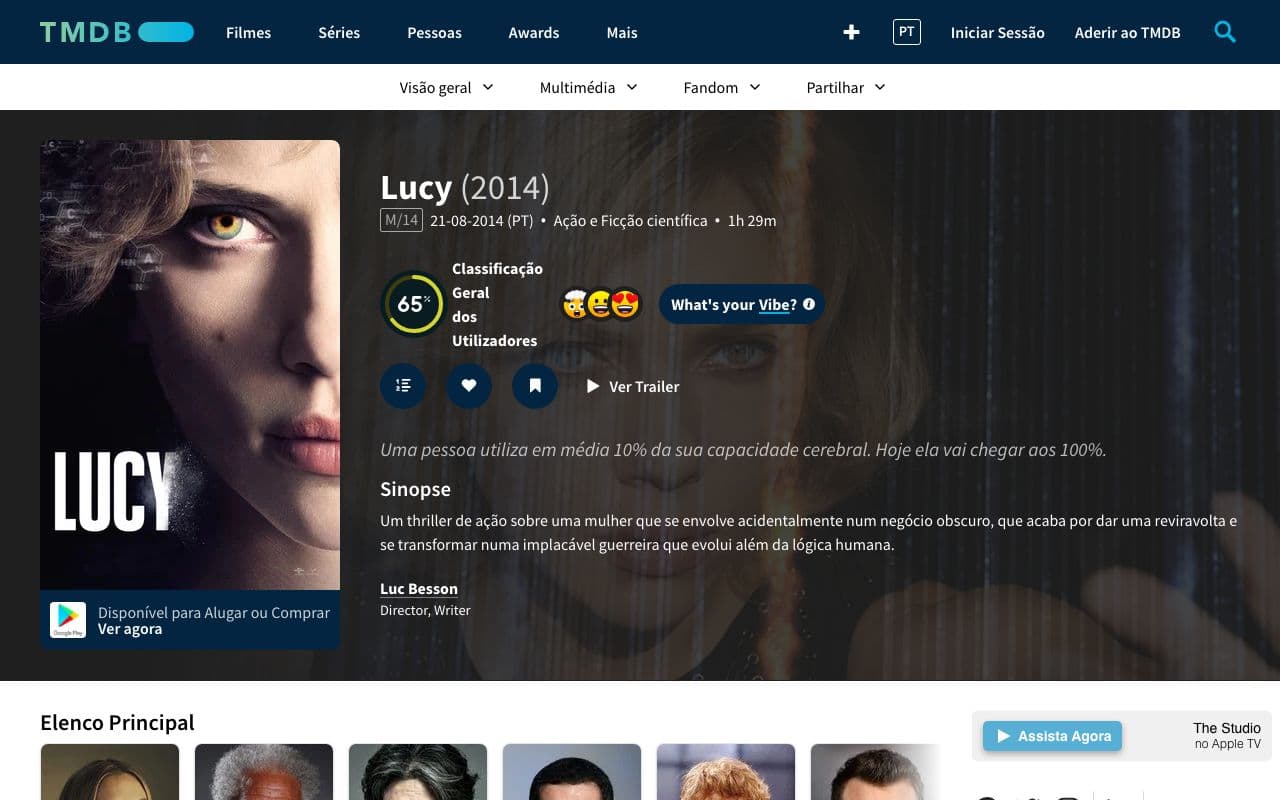Add Lucy to a list

(403, 386)
